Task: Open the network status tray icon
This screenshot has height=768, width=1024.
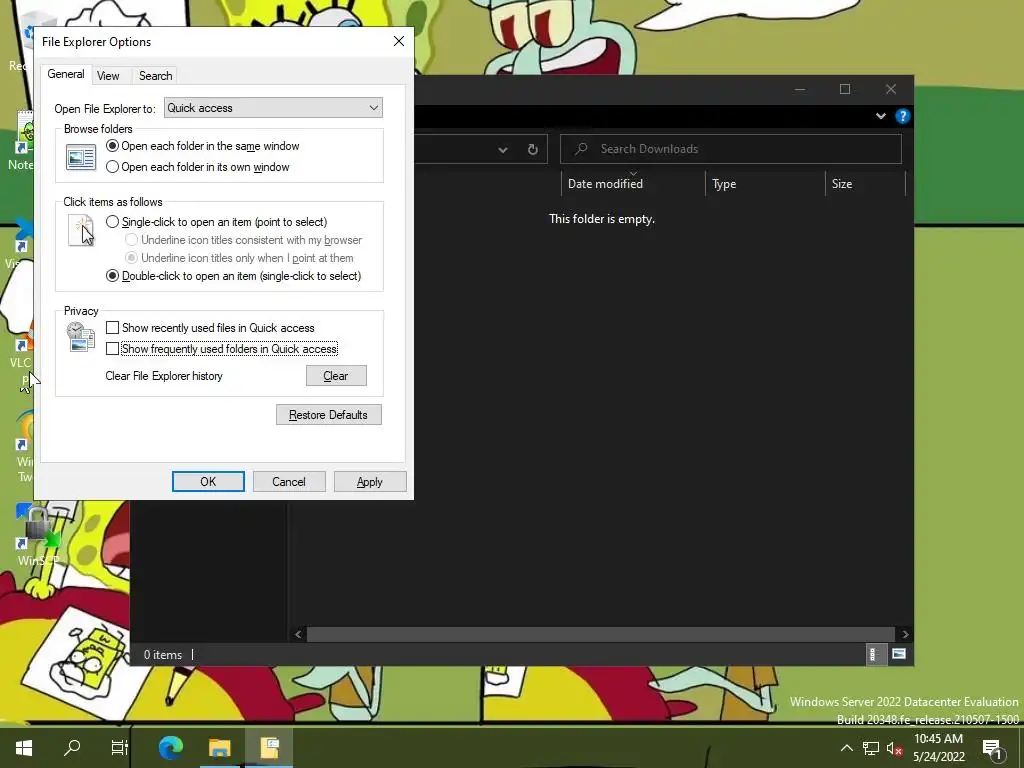Action: coord(871,748)
